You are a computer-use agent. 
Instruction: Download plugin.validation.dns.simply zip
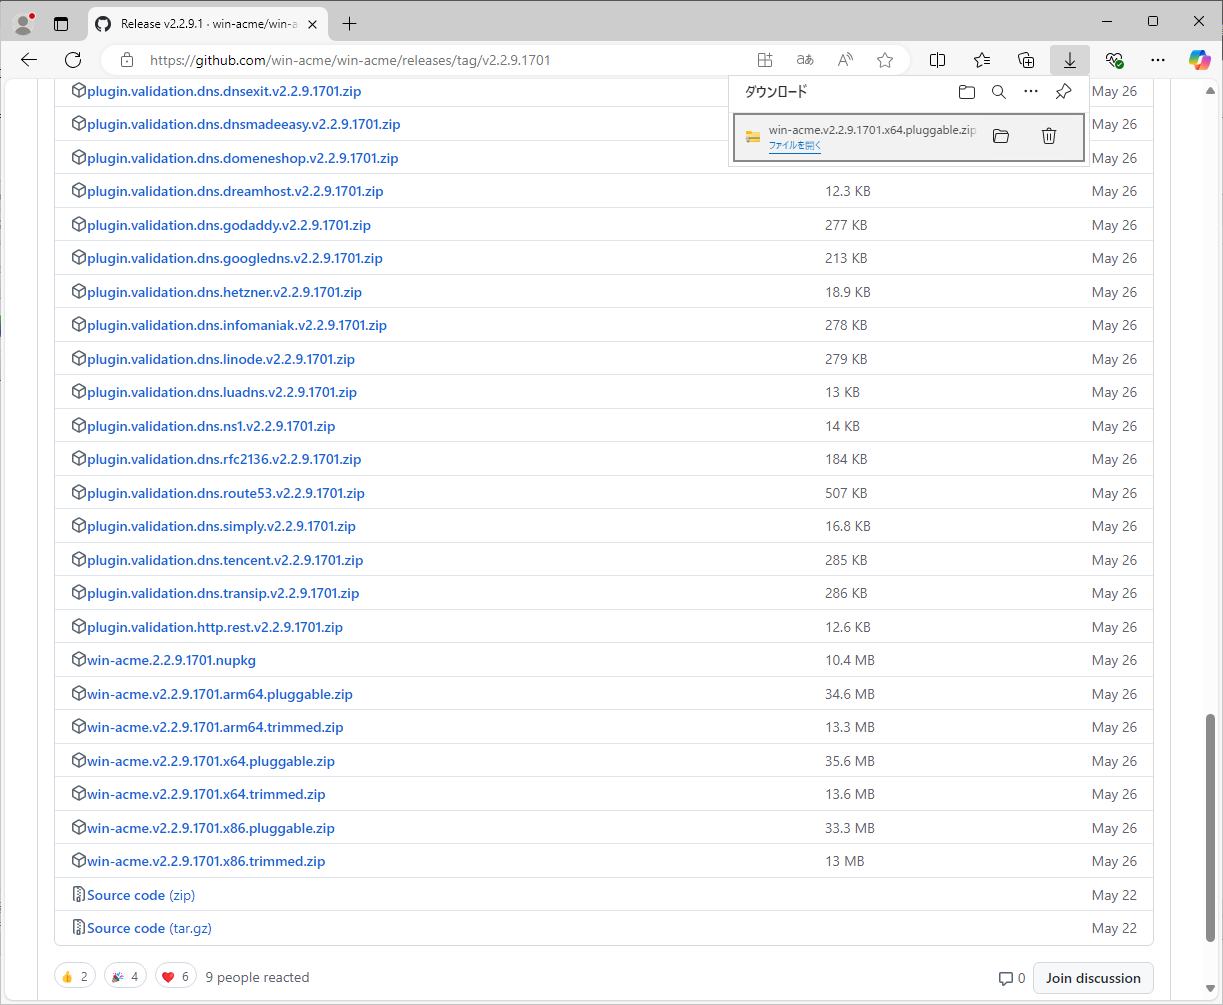click(221, 526)
